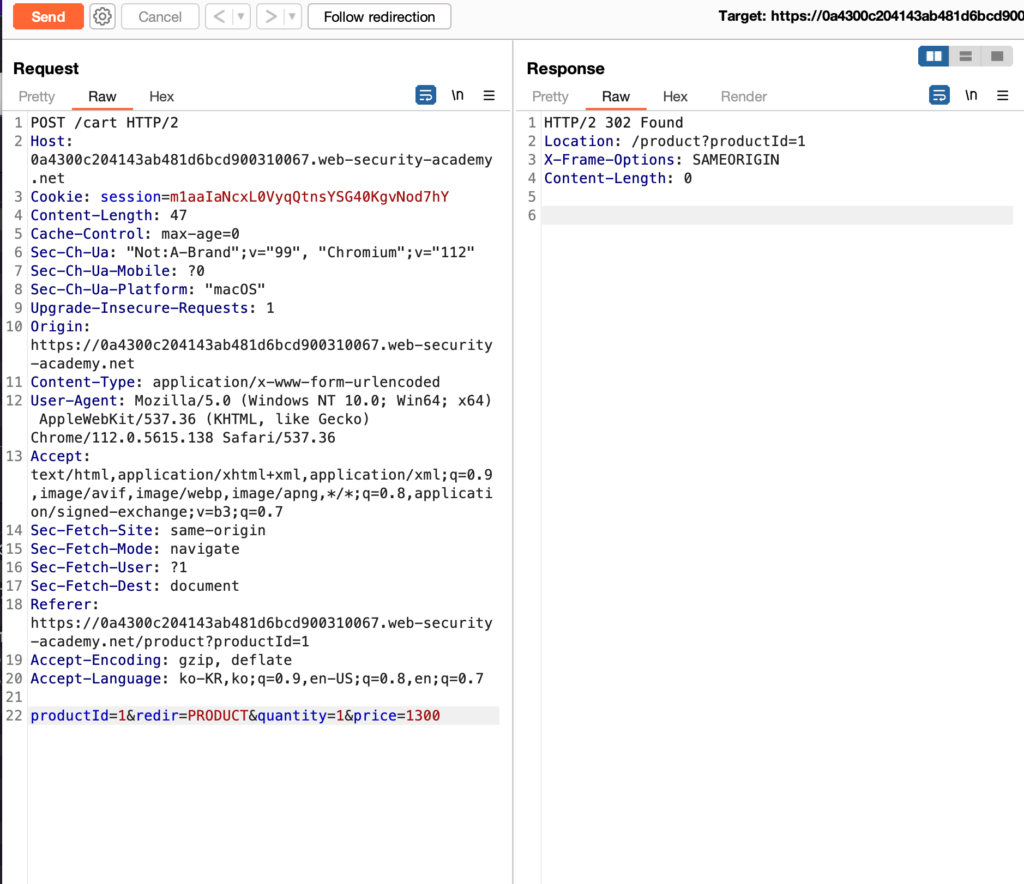Click Upgrade-Insecure-Requests header line

153,308
